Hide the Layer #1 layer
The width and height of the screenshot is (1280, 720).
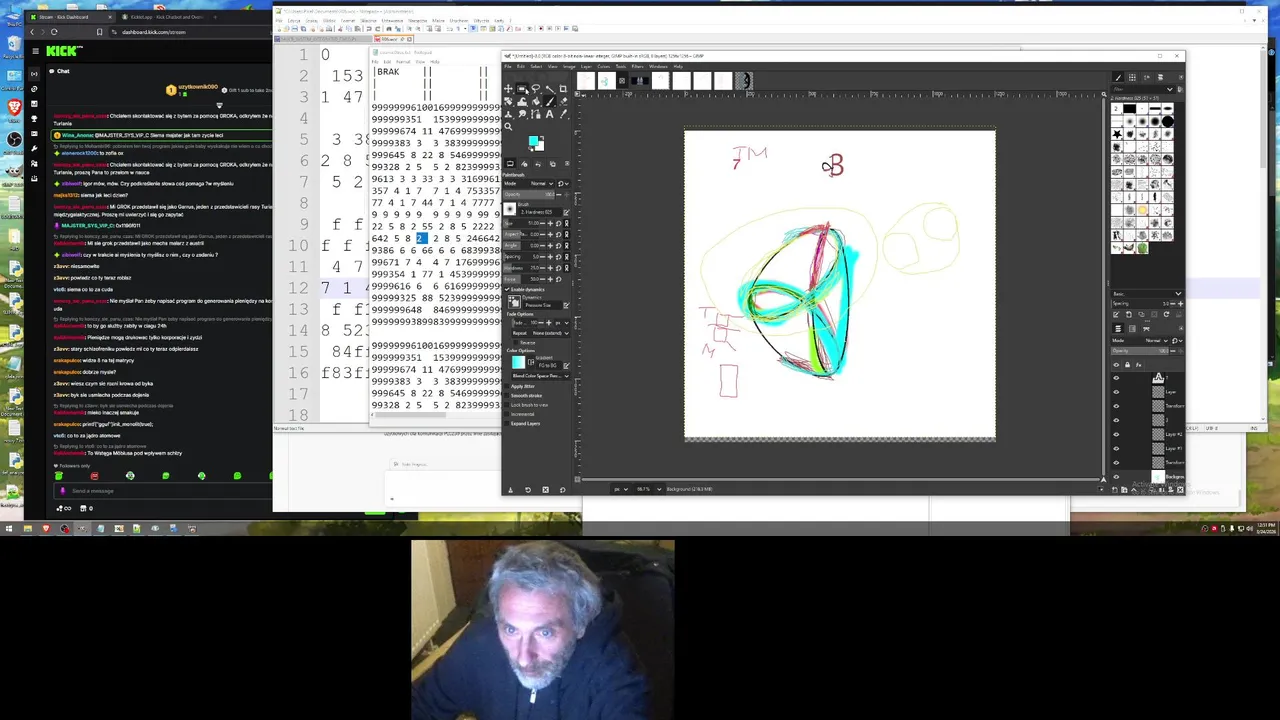click(x=1116, y=448)
